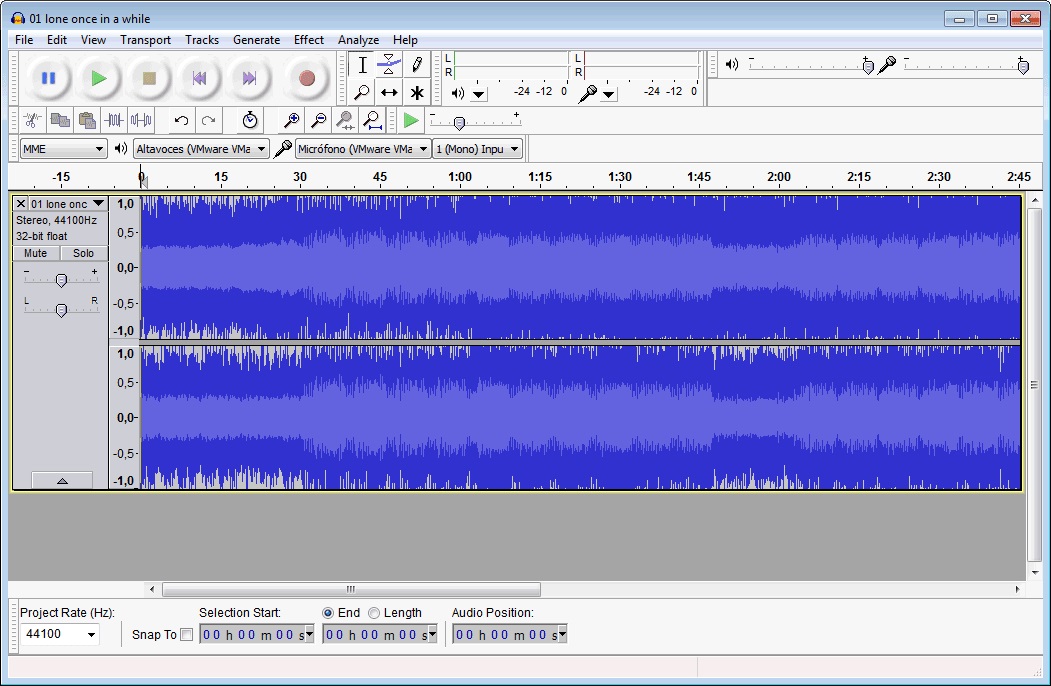Mute the 01 lone once track
Screen dimensions: 1051x686
[x=36, y=254]
